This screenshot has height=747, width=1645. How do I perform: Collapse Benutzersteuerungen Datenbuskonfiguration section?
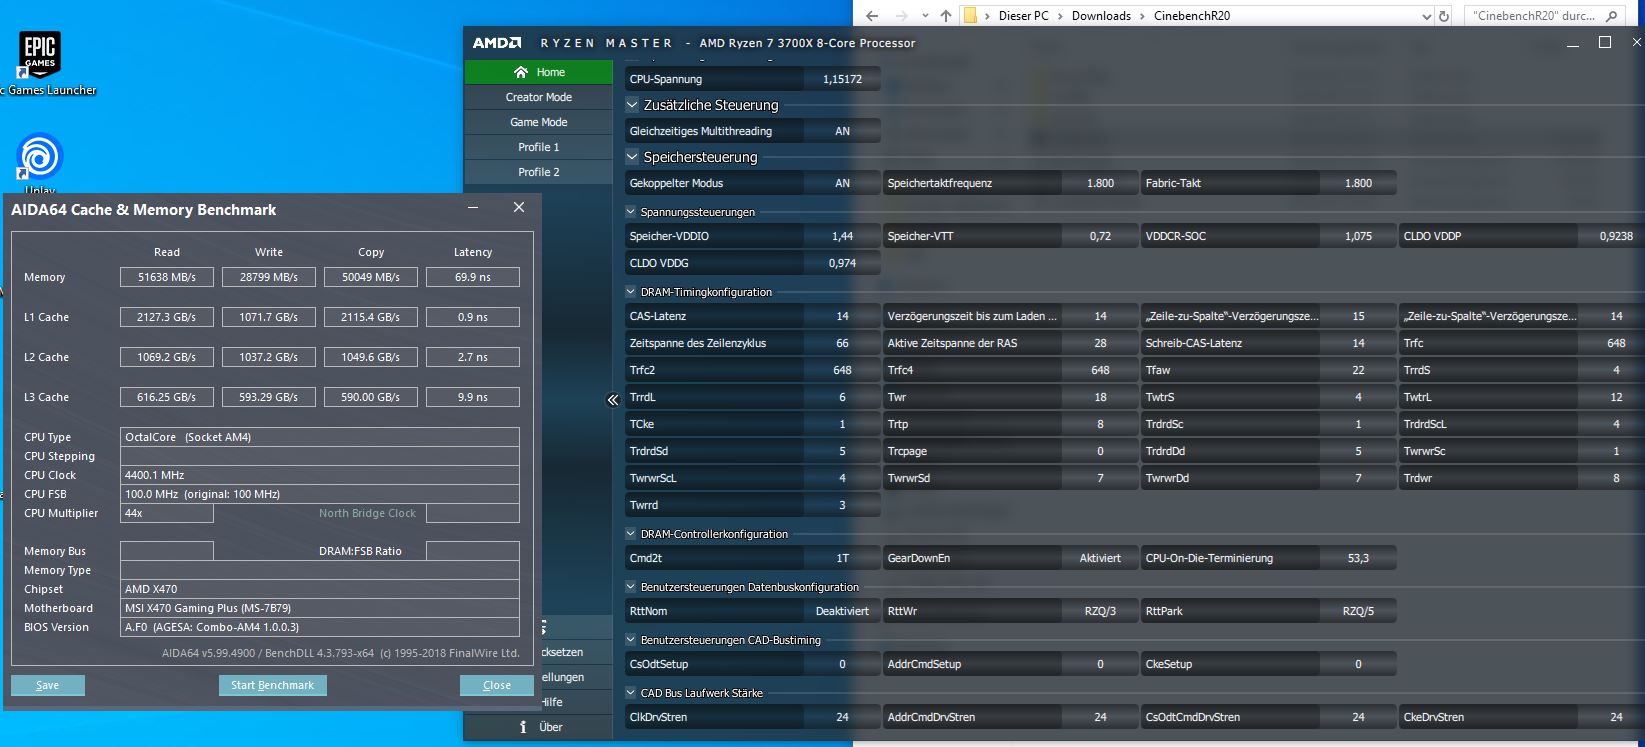pos(631,587)
